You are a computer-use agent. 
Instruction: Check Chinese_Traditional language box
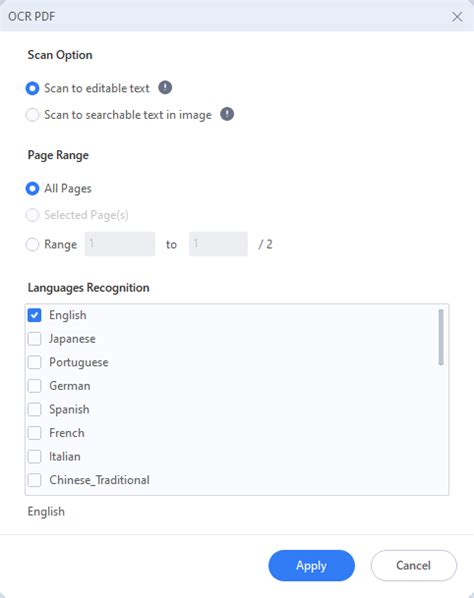(34, 480)
